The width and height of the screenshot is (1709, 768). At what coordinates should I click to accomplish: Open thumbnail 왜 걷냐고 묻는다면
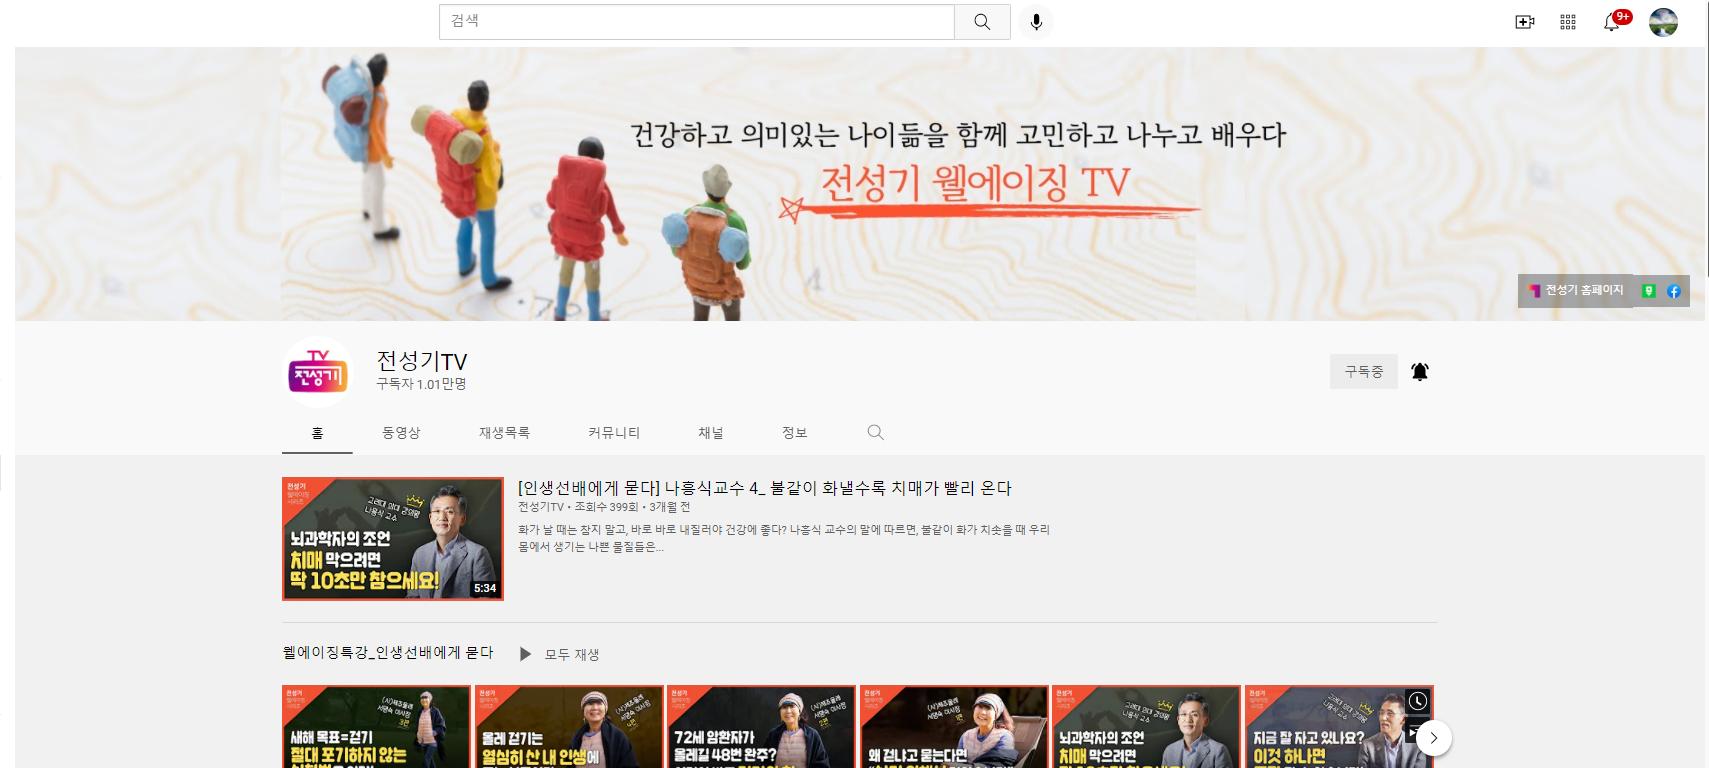(x=954, y=726)
